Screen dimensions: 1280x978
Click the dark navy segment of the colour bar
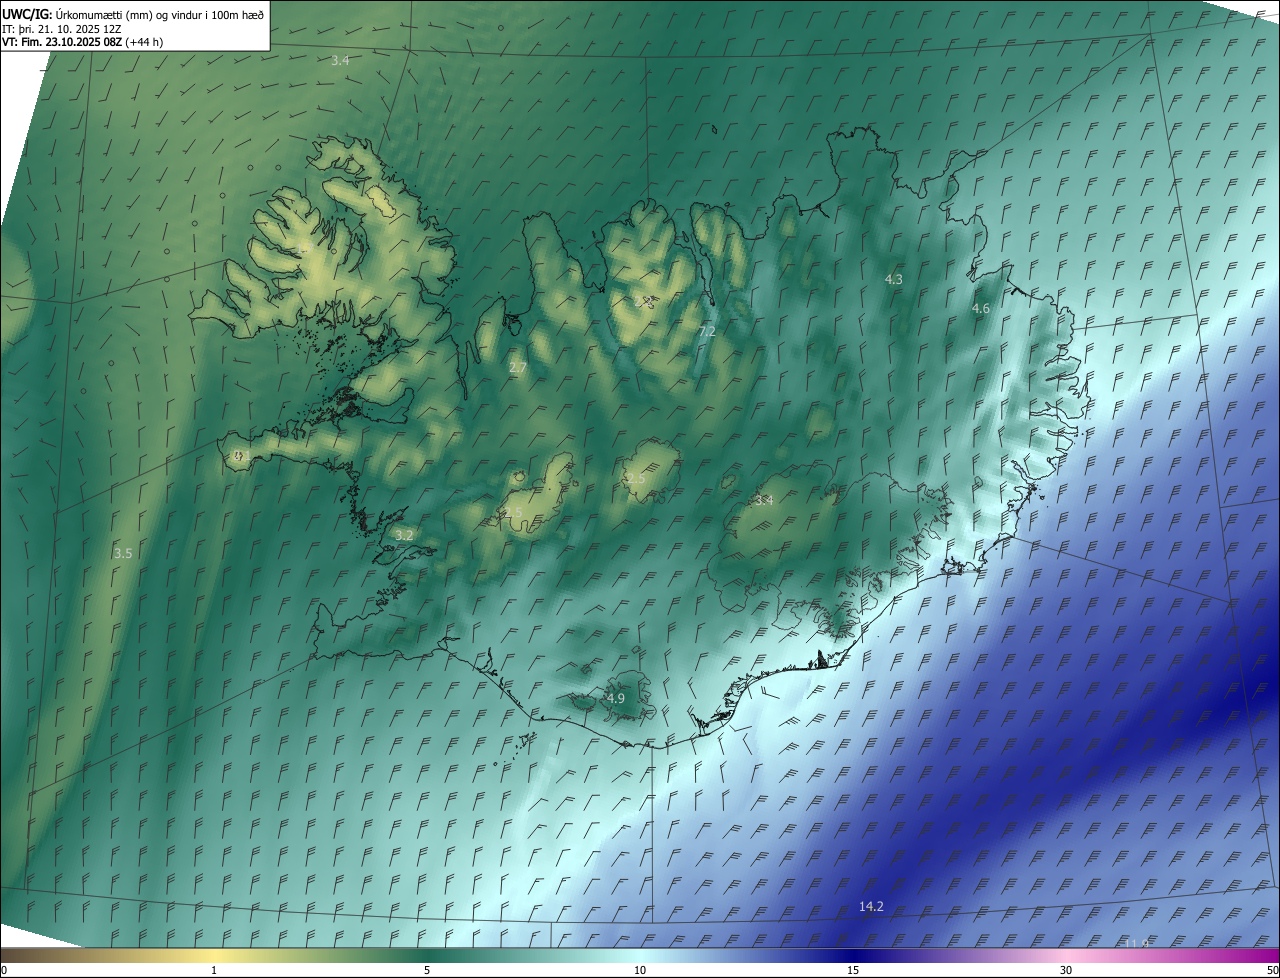[x=853, y=955]
